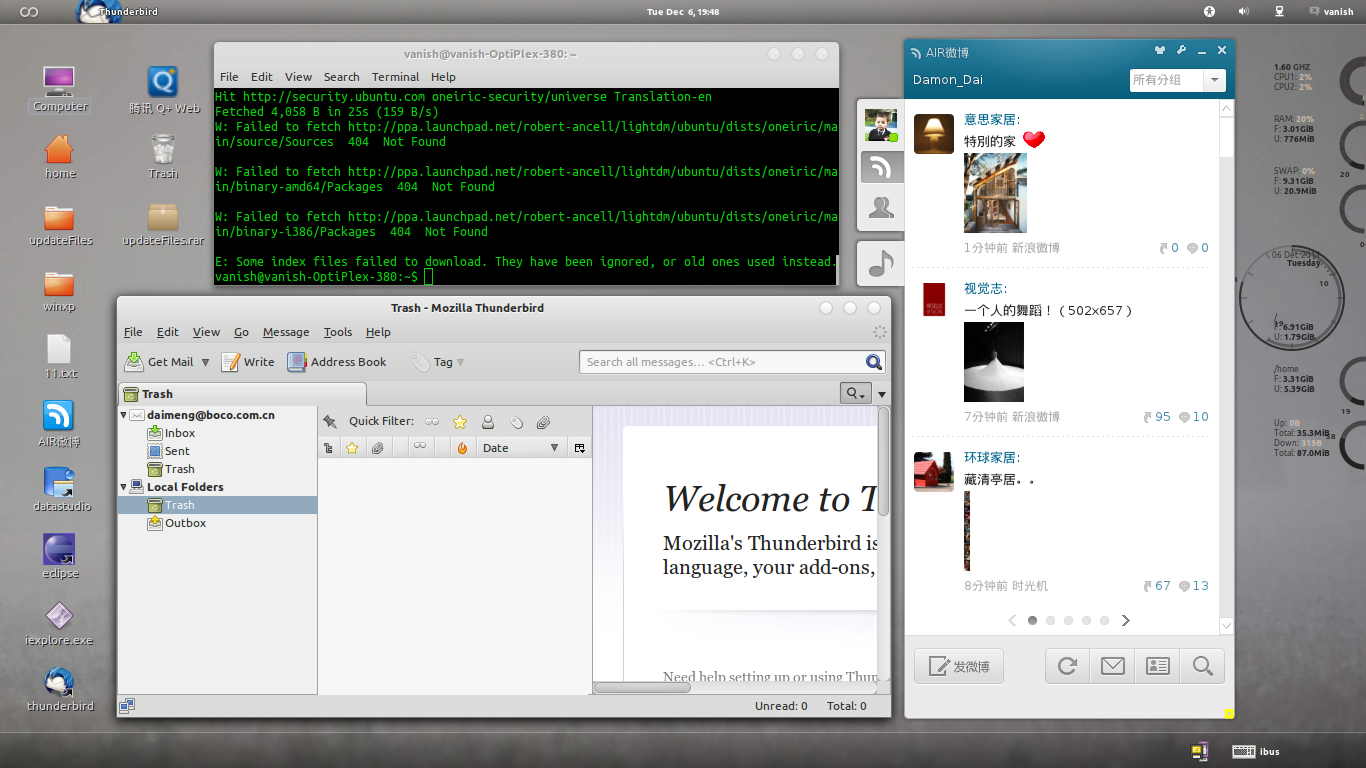Open the profile card icon in AIR微博
The height and width of the screenshot is (768, 1366).
[x=1157, y=666]
